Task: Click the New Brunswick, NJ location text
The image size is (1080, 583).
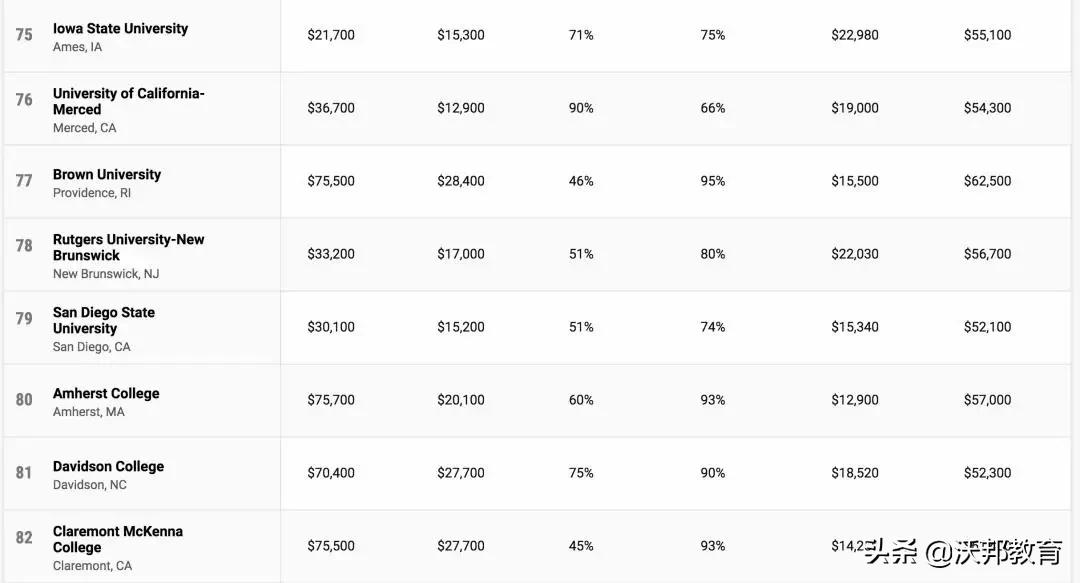Action: (106, 274)
